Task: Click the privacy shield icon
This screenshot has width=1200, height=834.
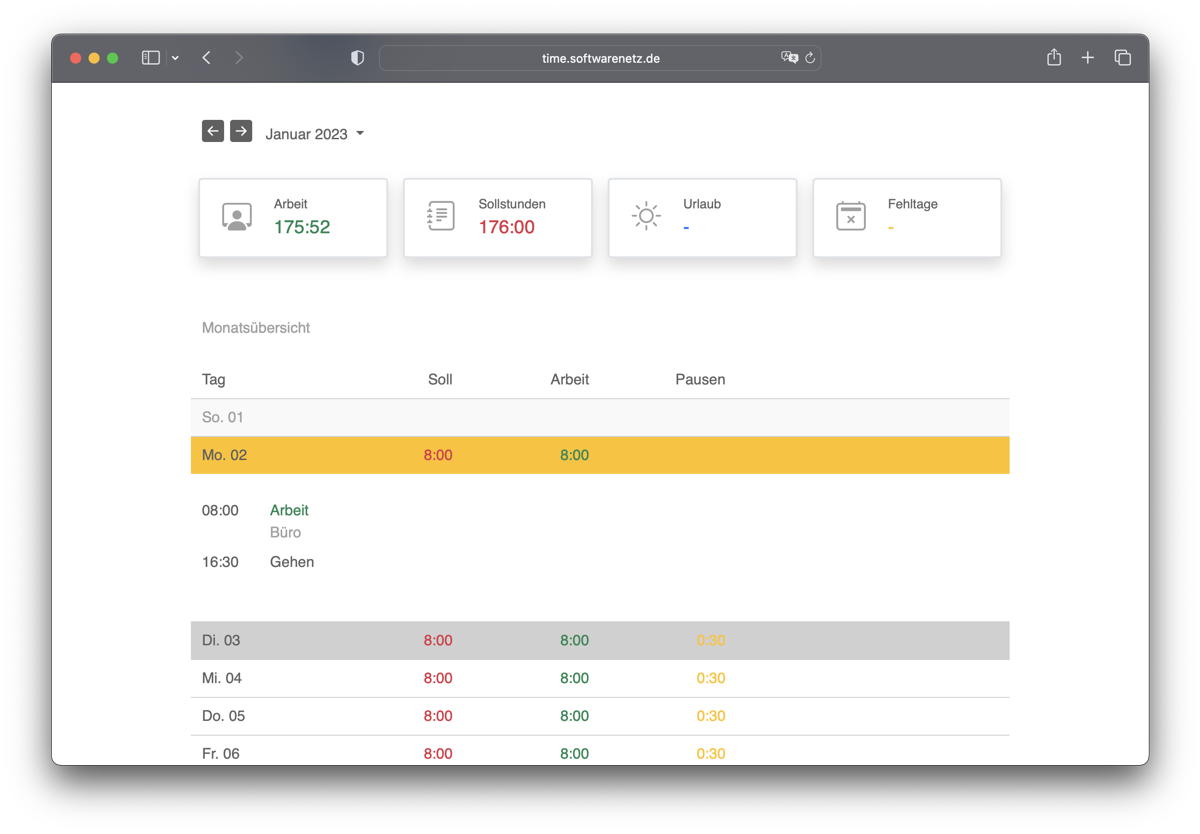Action: (357, 58)
